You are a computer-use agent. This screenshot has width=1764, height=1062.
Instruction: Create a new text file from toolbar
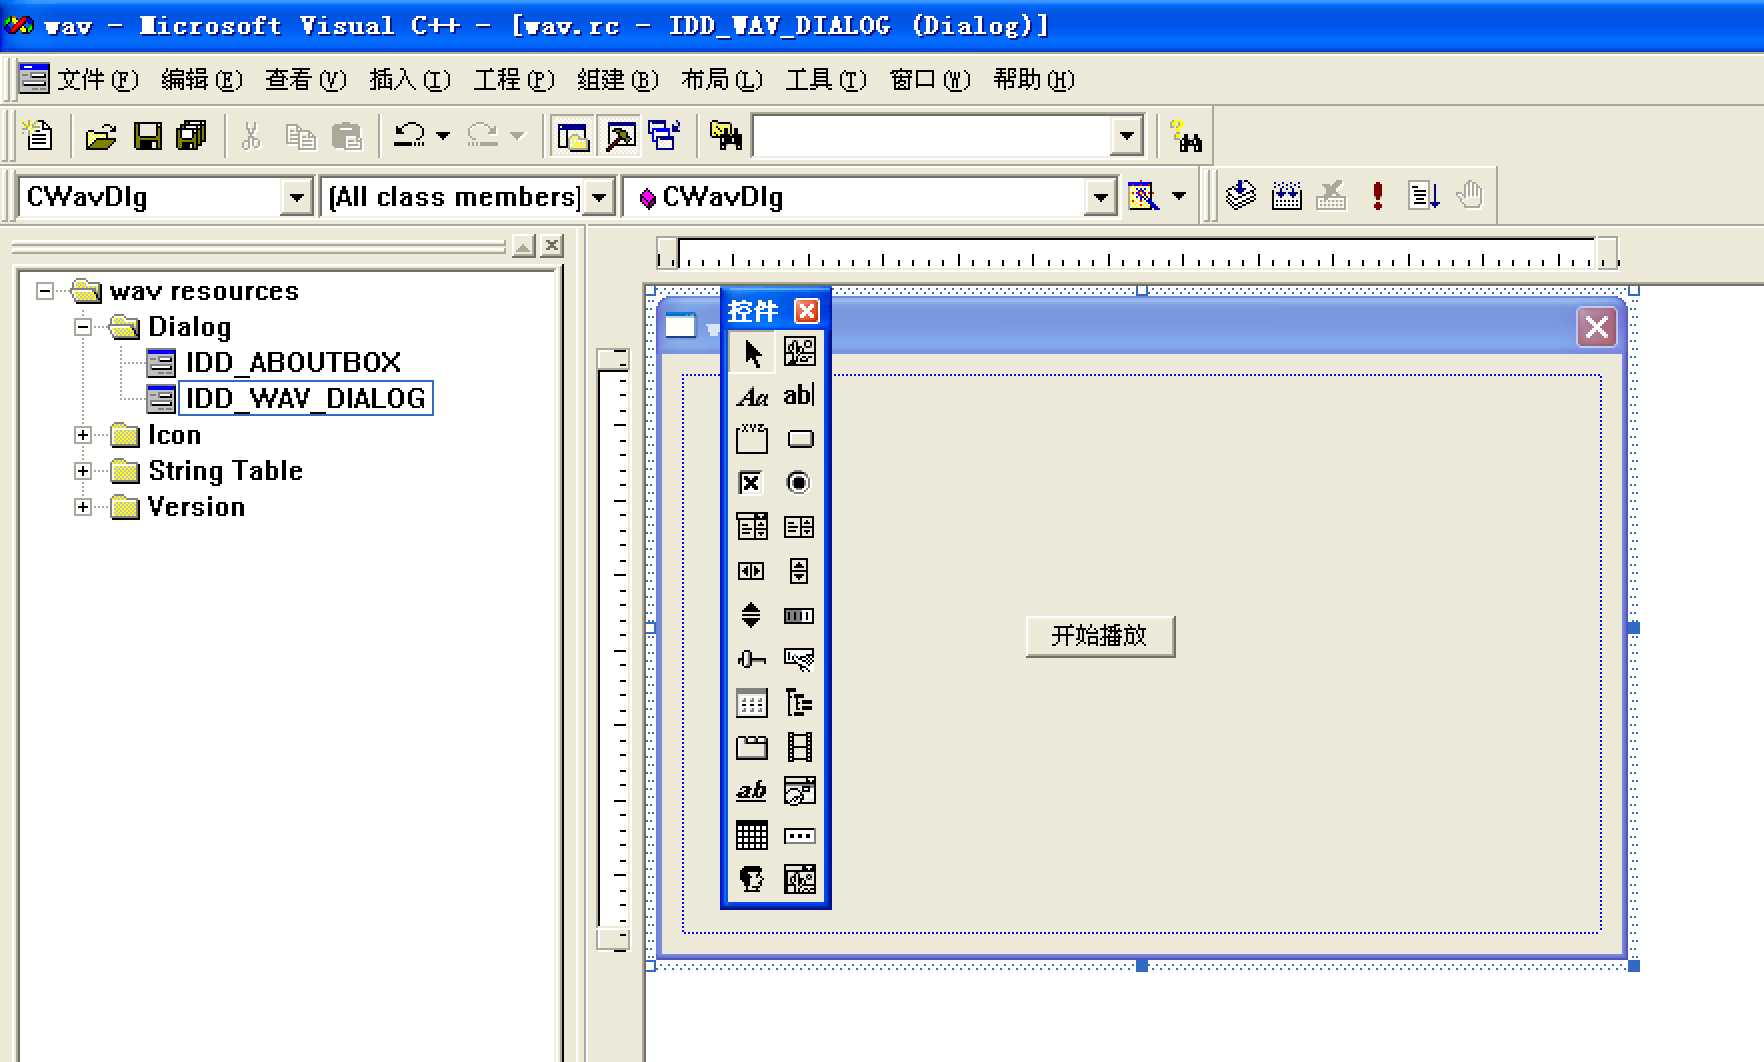tap(39, 135)
